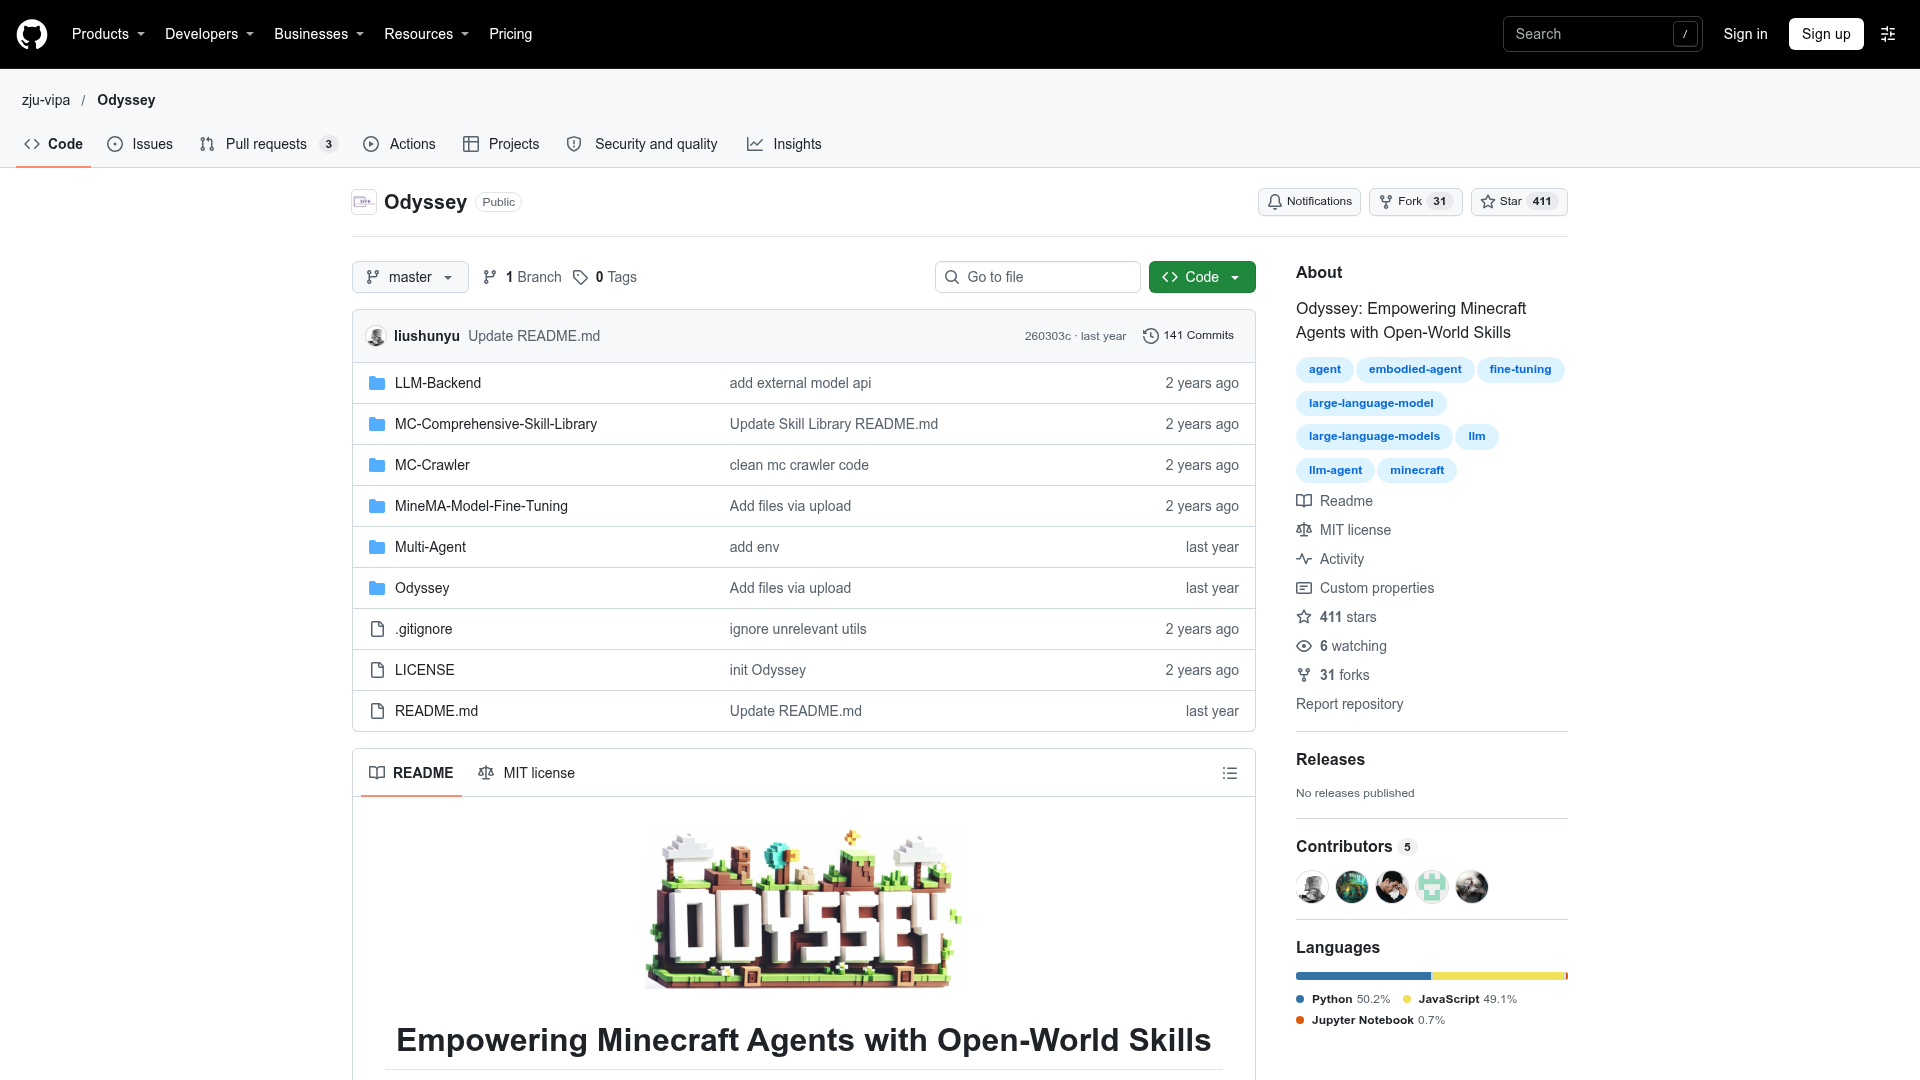Screen dimensions: 1920x1080
Task: Click liushunyu commit author avatar
Action: tap(376, 336)
